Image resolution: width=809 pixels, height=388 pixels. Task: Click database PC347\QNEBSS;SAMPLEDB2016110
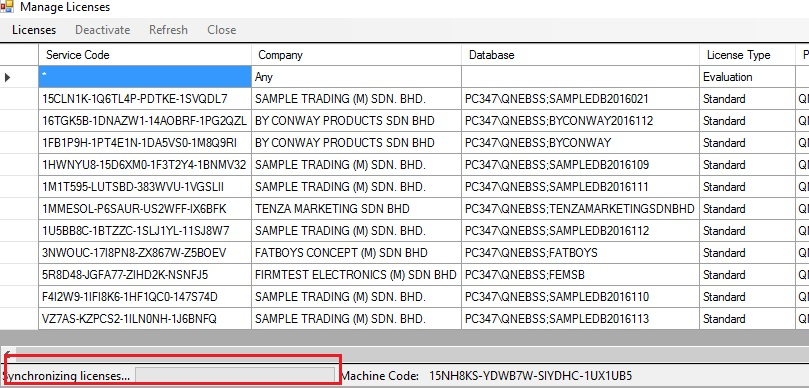[580, 297]
